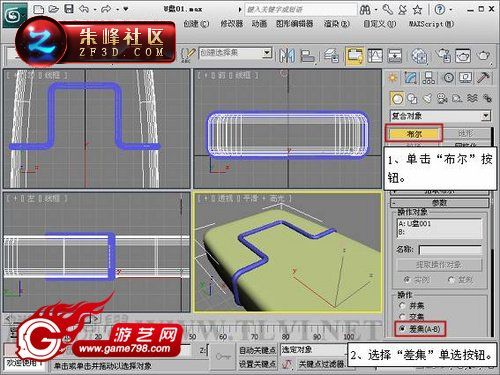Select the Space Warps waves icon
The image size is (500, 375).
coord(472,98)
